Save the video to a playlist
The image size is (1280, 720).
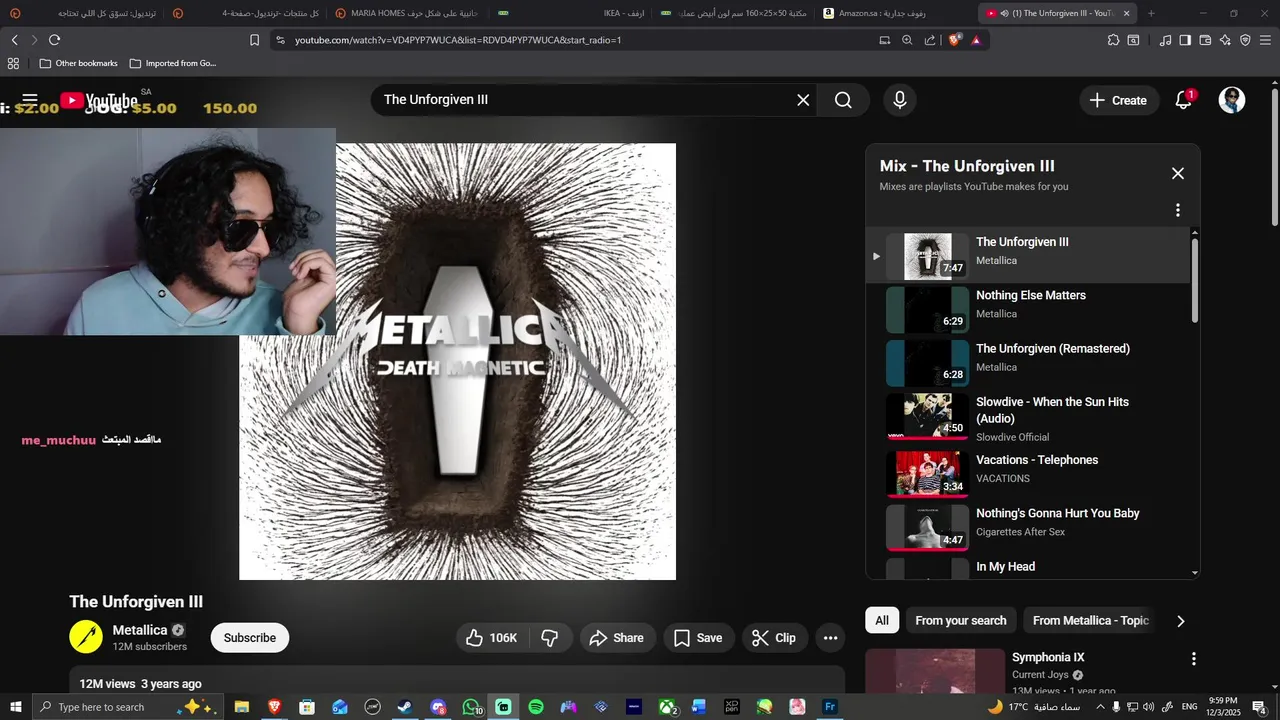coord(698,638)
